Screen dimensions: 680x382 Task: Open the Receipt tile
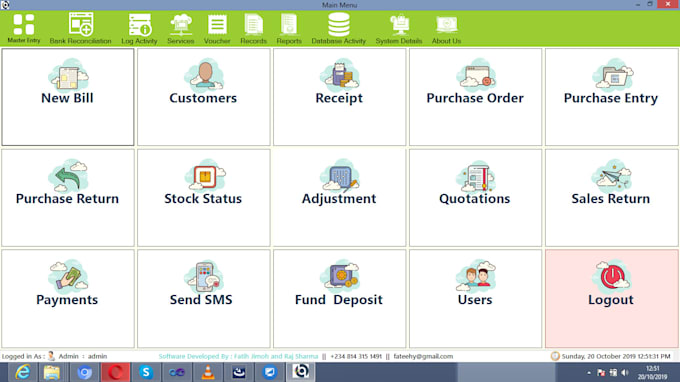[339, 97]
